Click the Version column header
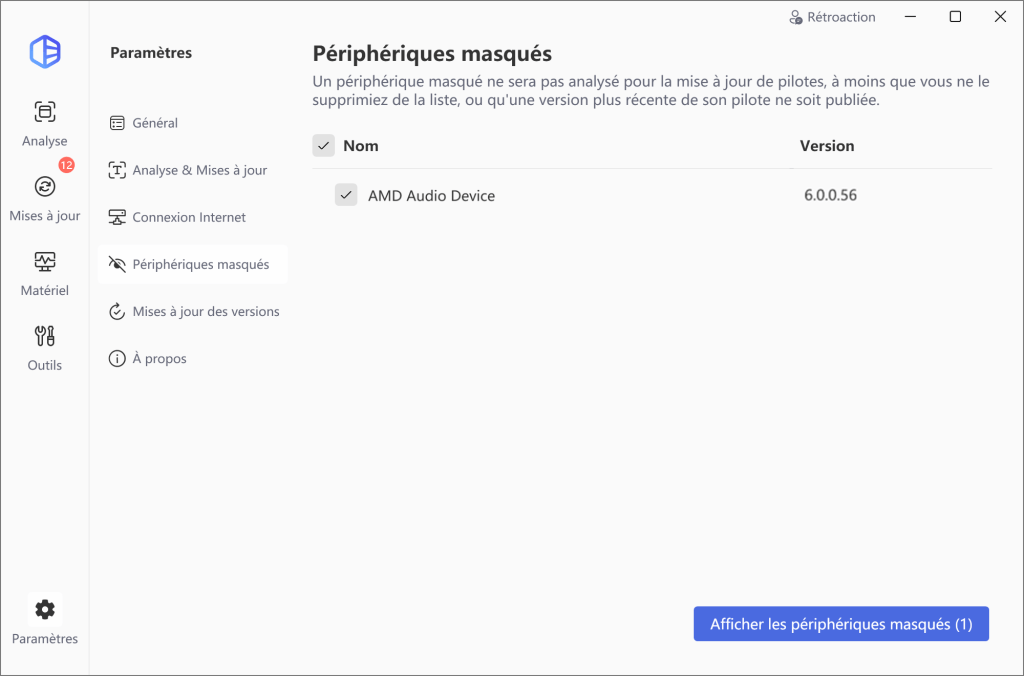The image size is (1024, 676). point(827,146)
